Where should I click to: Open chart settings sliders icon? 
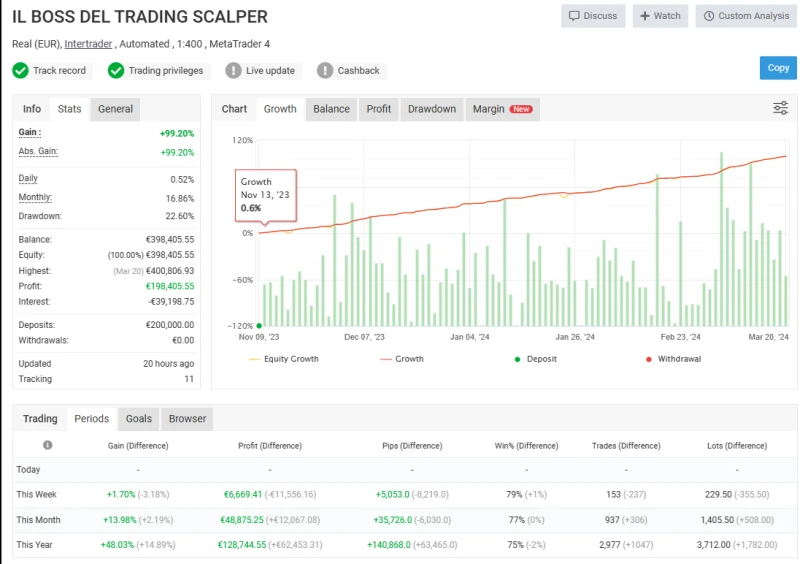point(780,109)
